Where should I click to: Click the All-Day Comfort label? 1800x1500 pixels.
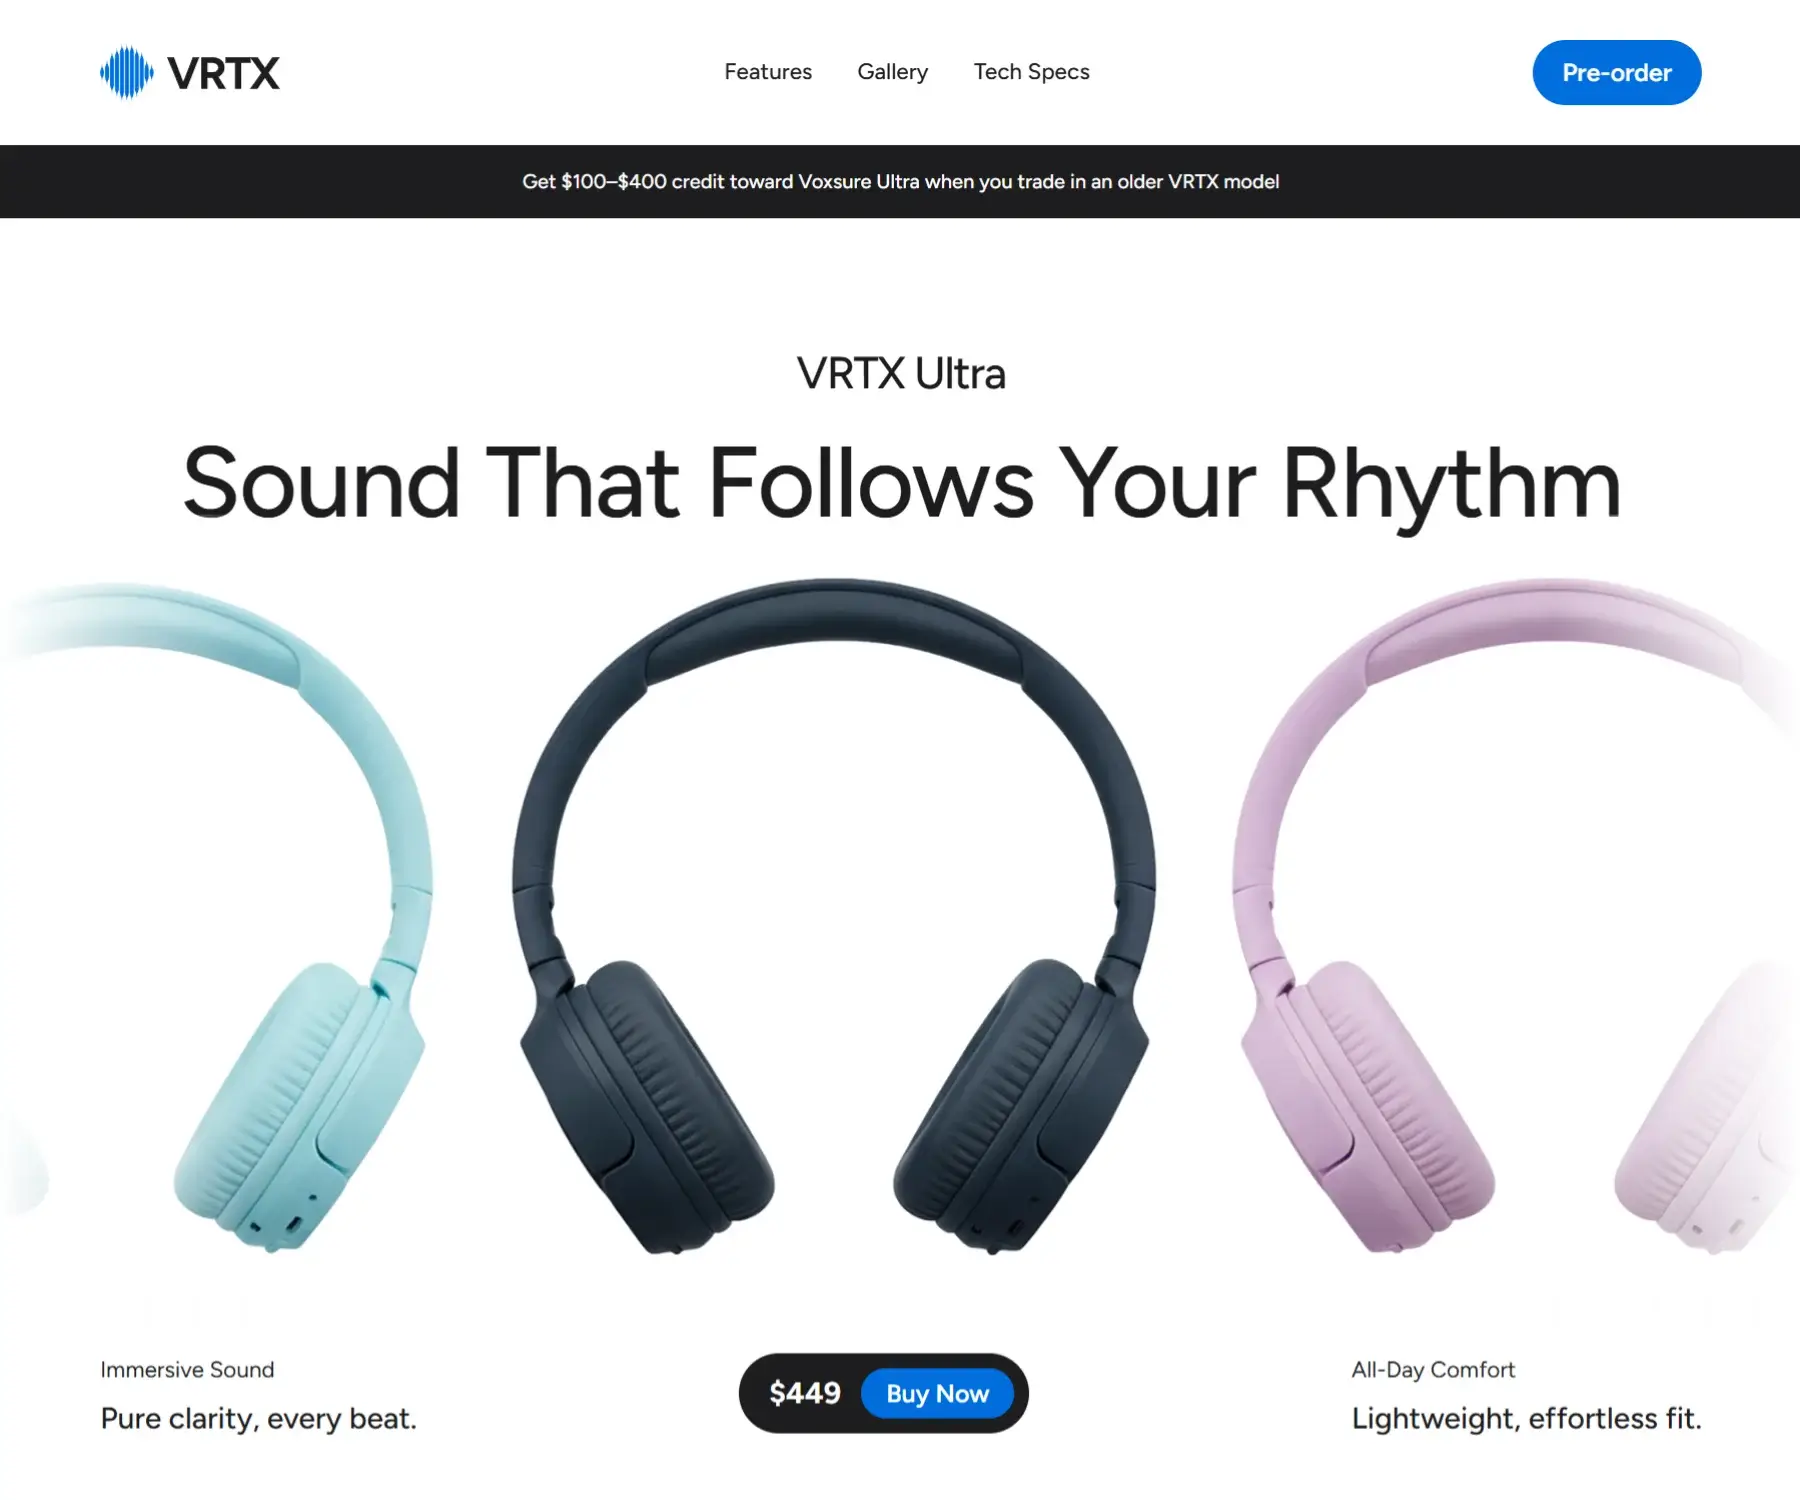[1433, 1370]
